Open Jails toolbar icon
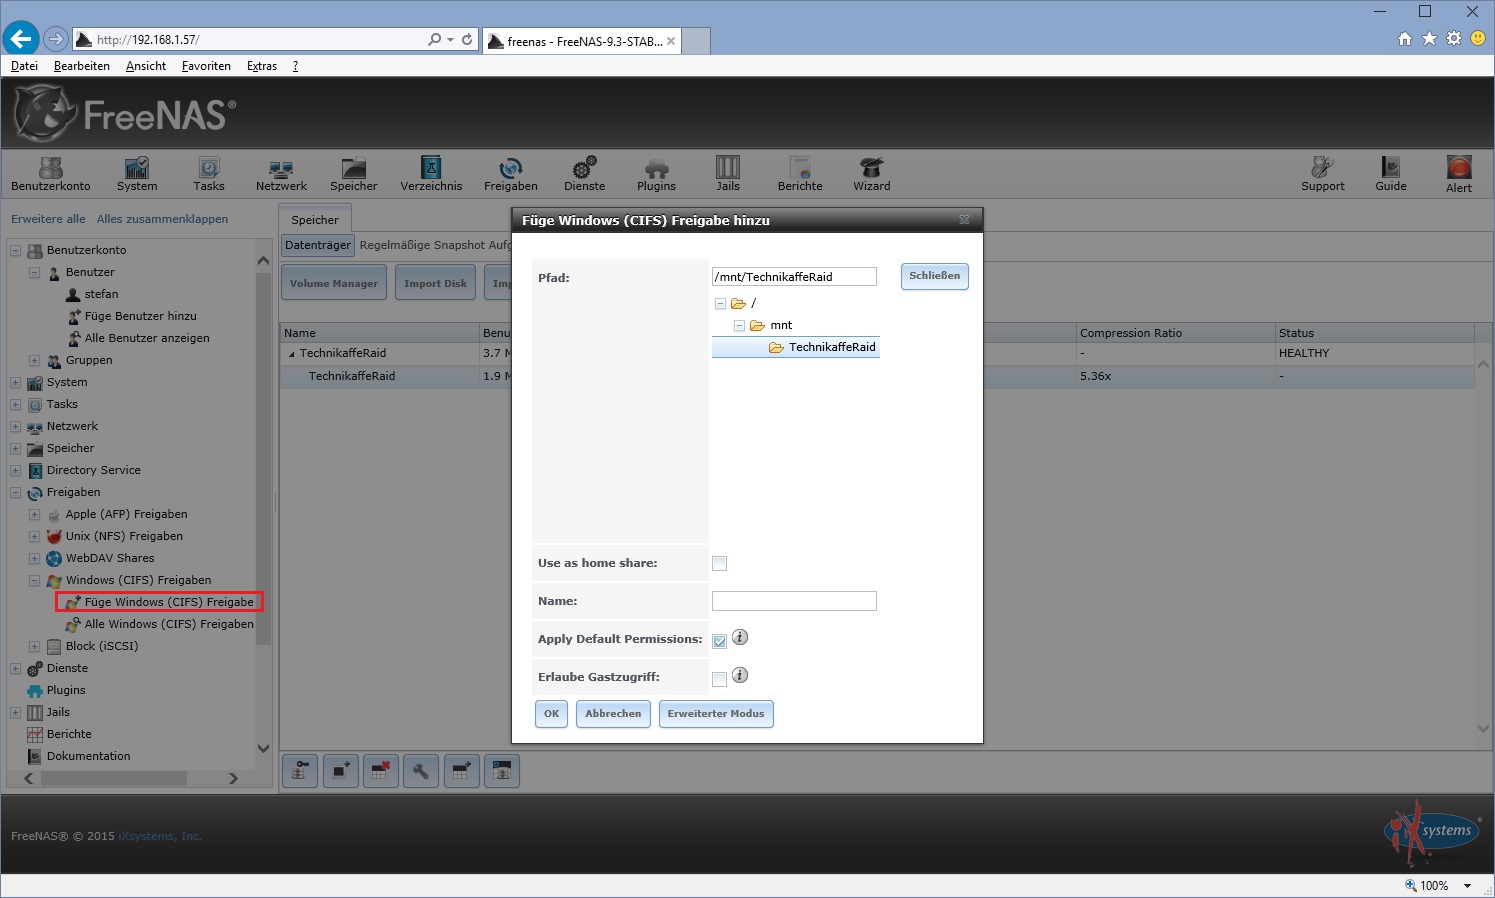The height and width of the screenshot is (898, 1495). 728,173
